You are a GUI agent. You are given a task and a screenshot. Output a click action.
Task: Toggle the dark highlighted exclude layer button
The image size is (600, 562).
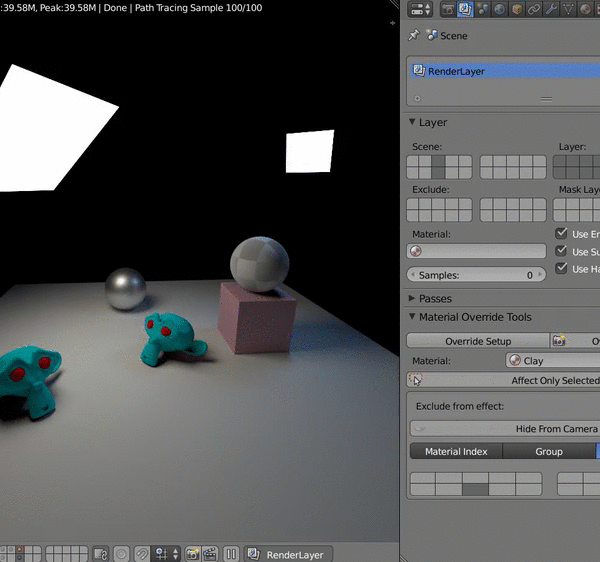click(x=475, y=490)
